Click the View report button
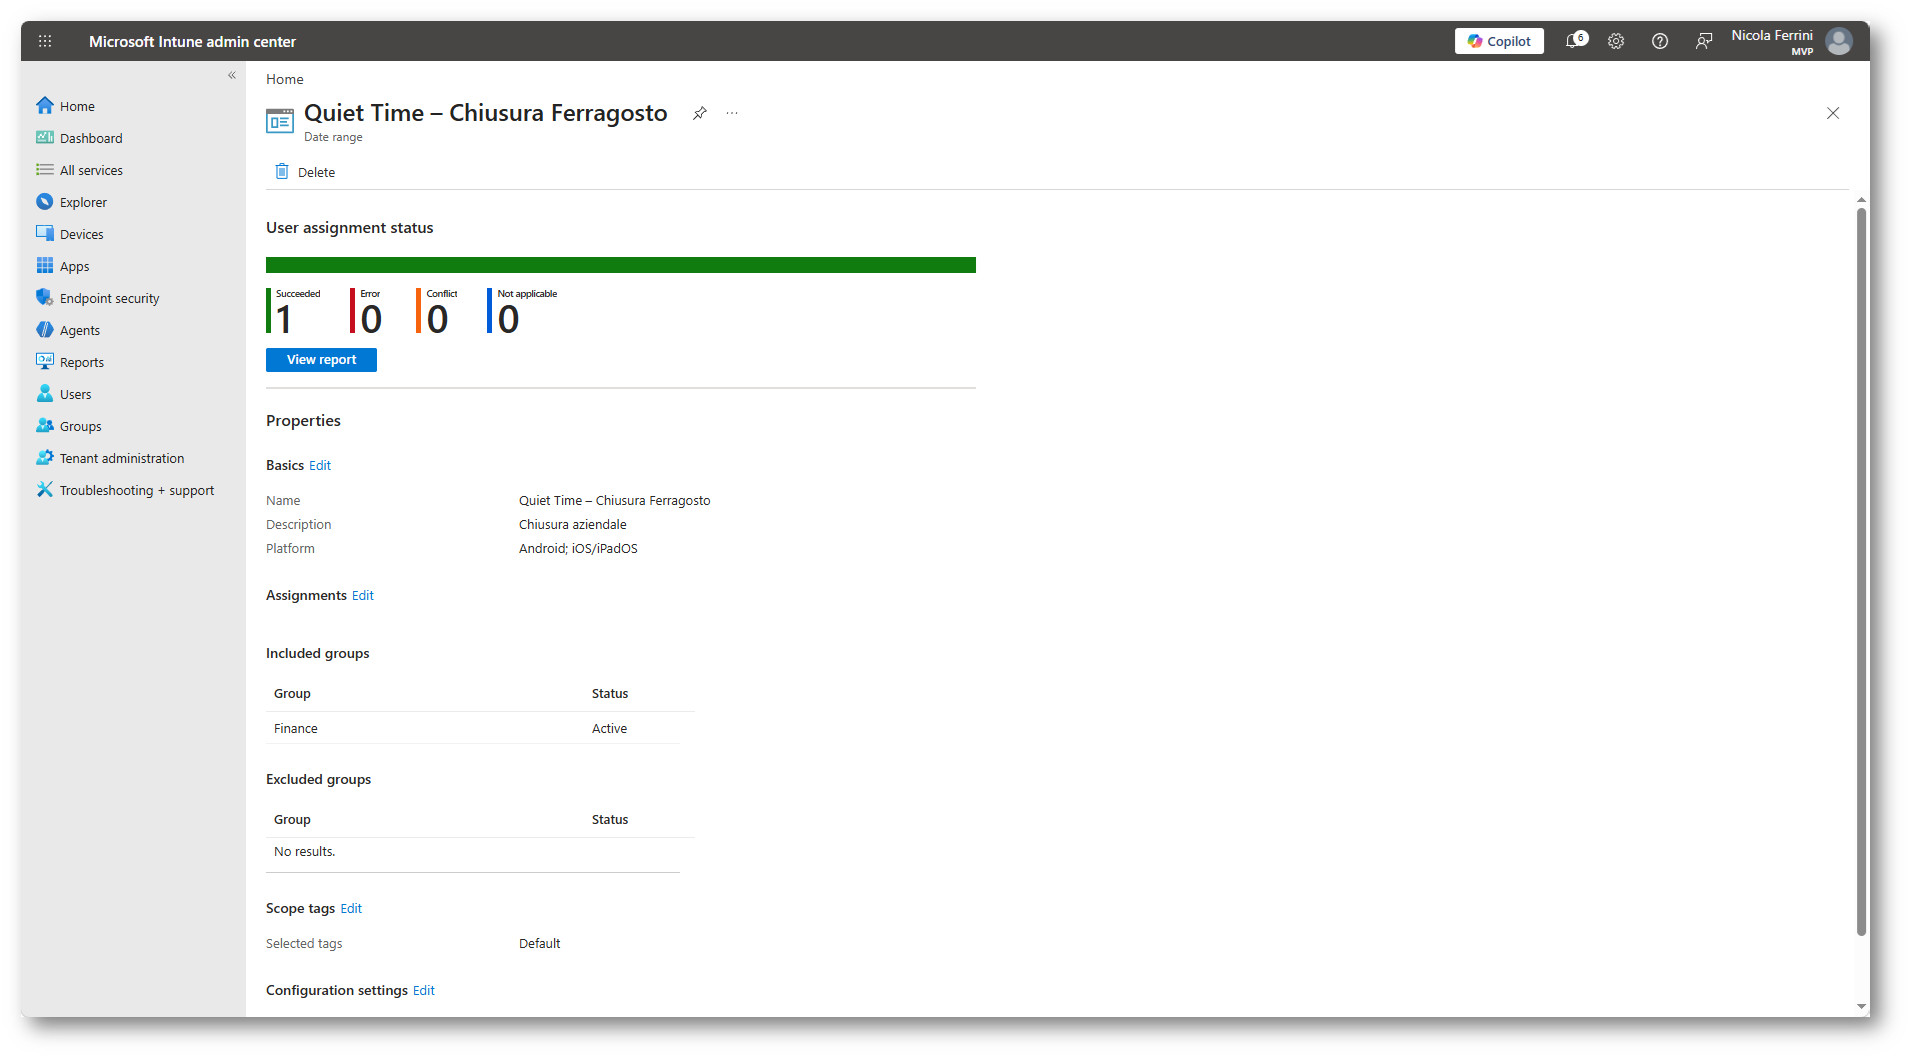 321,360
